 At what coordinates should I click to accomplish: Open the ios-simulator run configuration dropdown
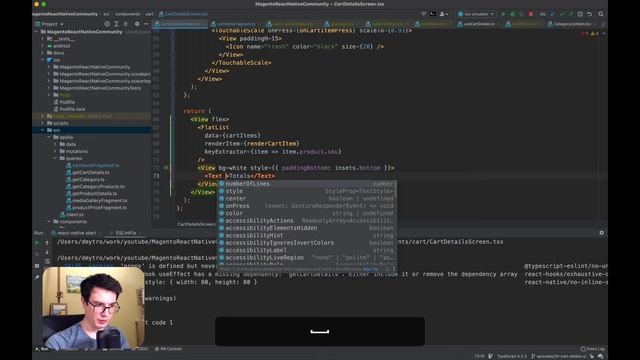(476, 14)
